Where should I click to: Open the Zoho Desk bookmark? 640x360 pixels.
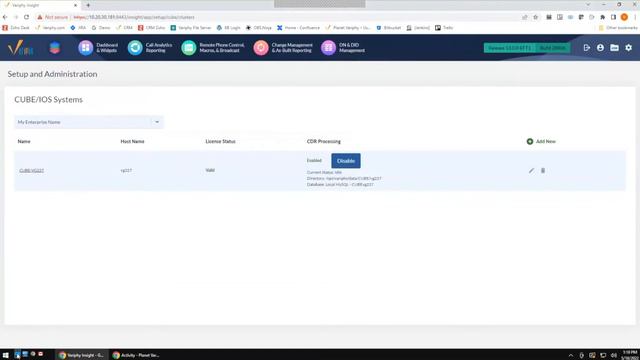tap(16, 28)
